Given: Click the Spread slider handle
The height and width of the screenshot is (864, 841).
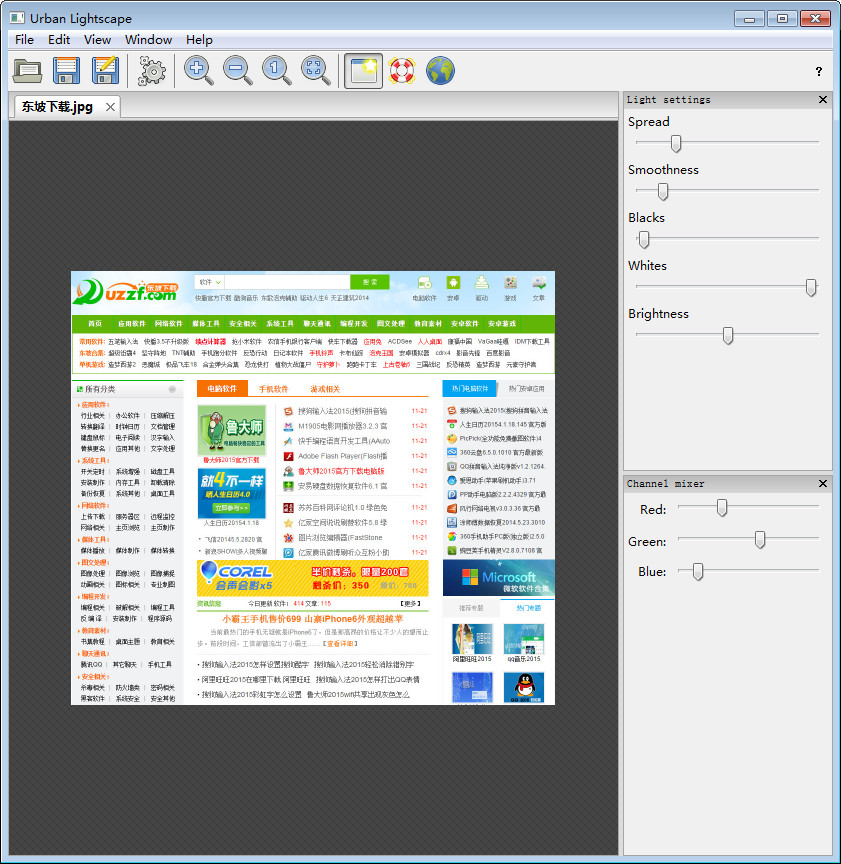Looking at the screenshot, I should click(676, 143).
